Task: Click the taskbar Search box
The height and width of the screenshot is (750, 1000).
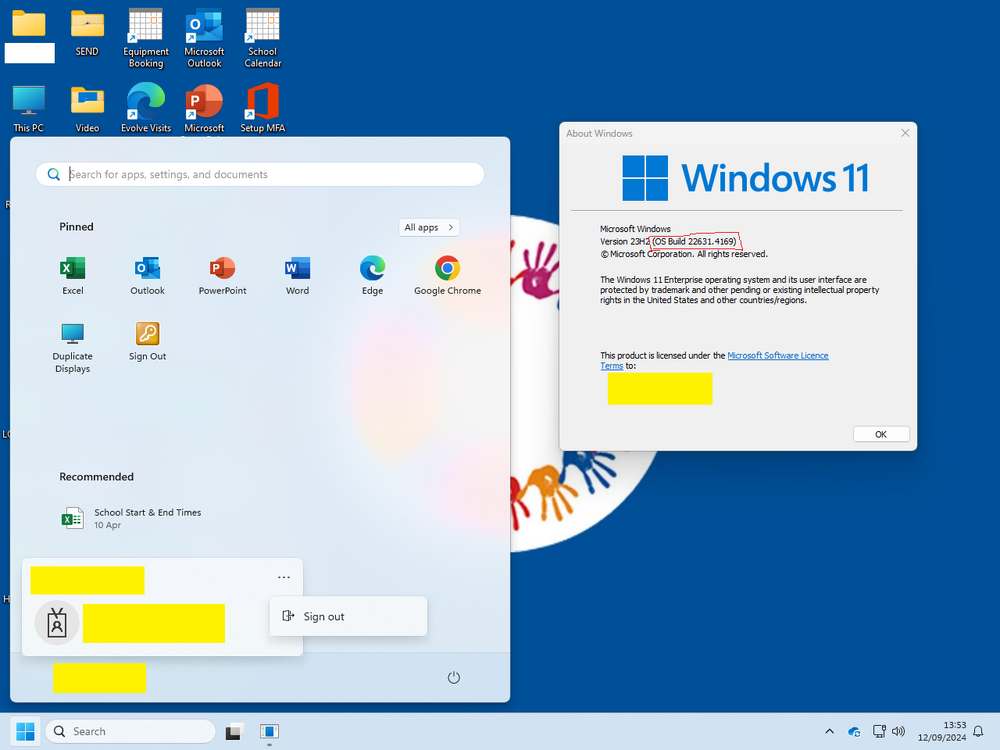Action: (130, 731)
